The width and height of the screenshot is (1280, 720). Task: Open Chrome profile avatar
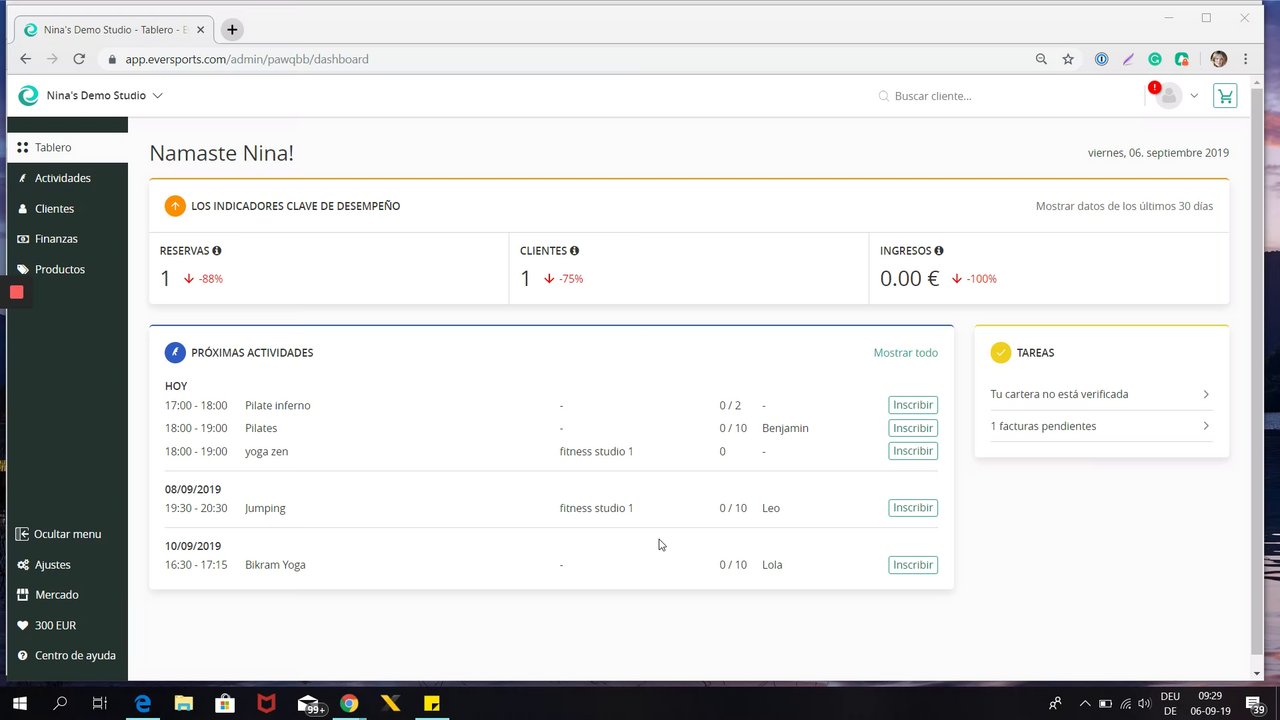click(1218, 59)
